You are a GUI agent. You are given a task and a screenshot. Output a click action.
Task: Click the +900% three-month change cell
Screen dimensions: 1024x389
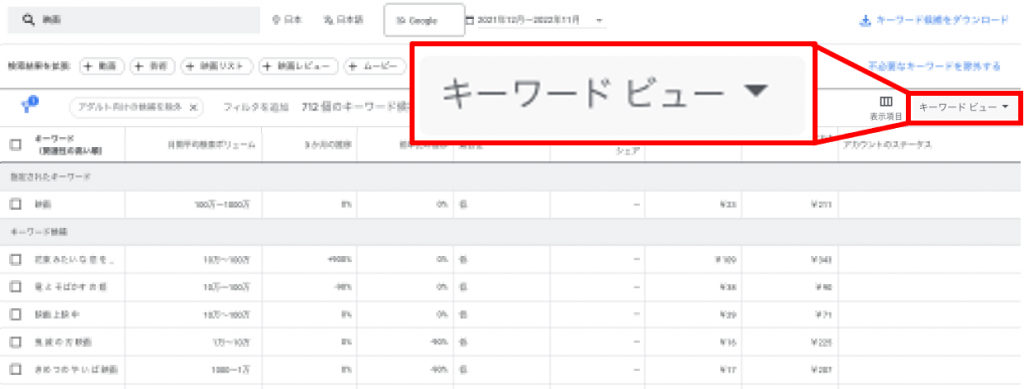point(340,259)
